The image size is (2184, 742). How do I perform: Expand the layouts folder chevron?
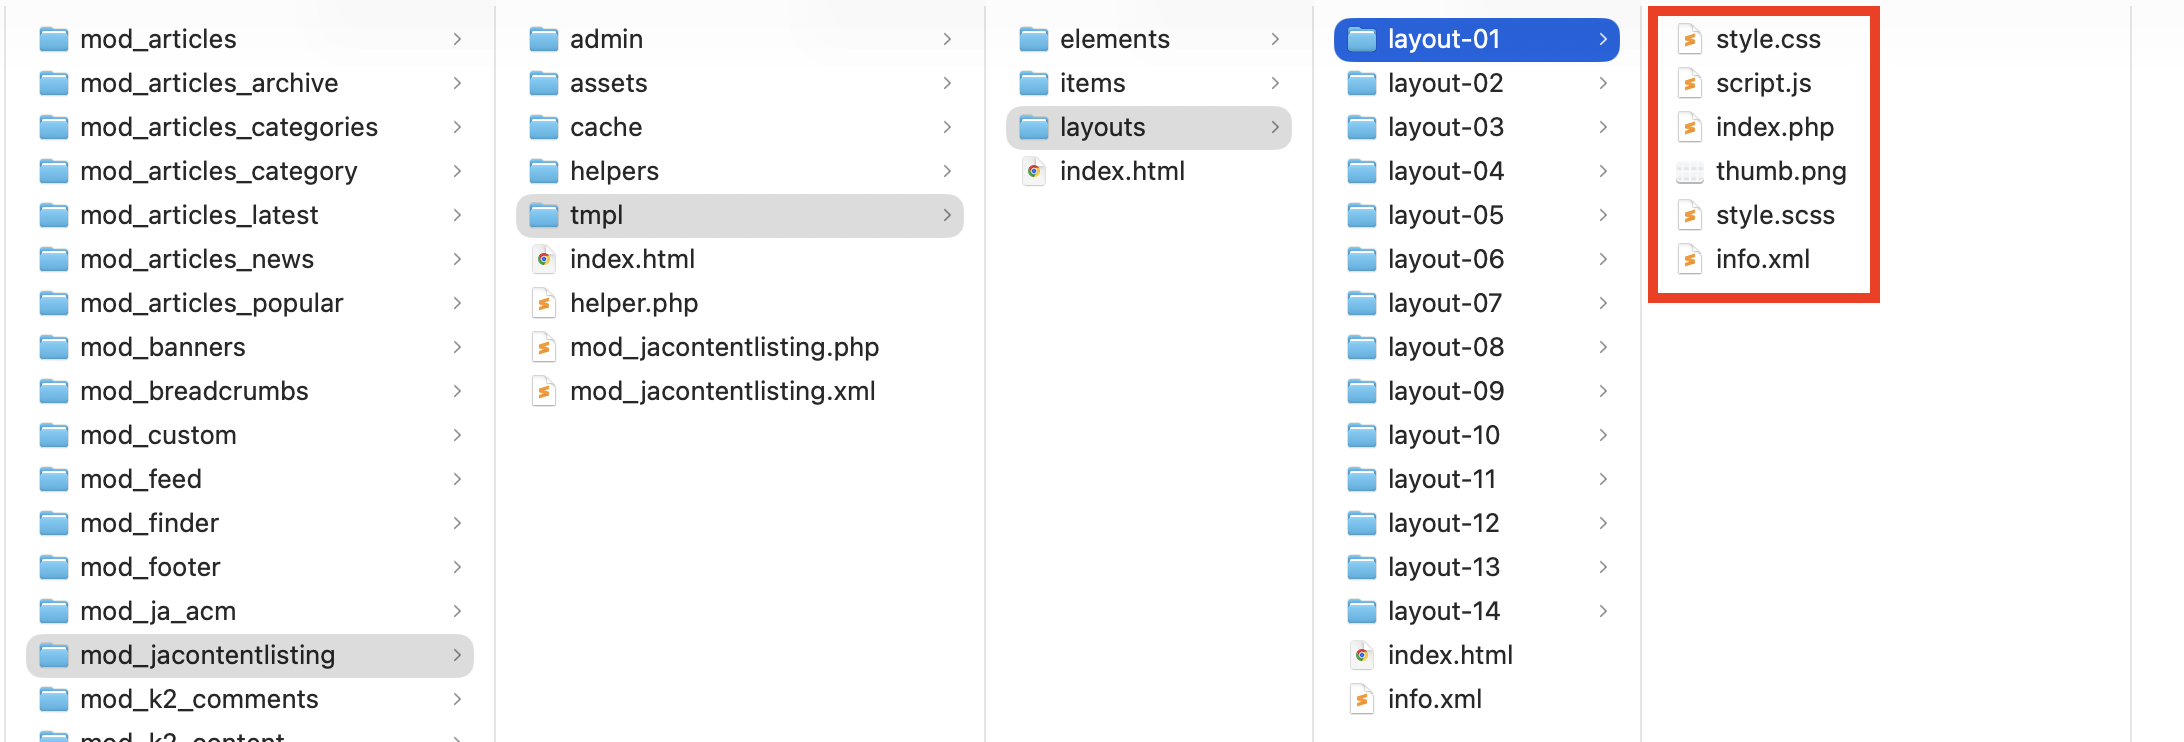point(1275,127)
